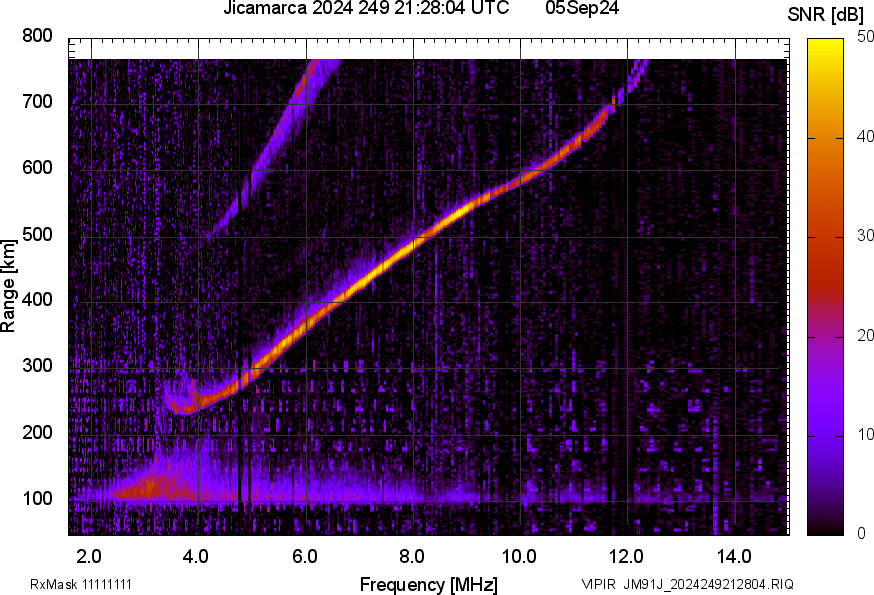Viewport: 874px width, 595px height.
Task: Click the 'VIPIR JM91J_2024249212804.RIQ' filename text
Action: coord(687,584)
